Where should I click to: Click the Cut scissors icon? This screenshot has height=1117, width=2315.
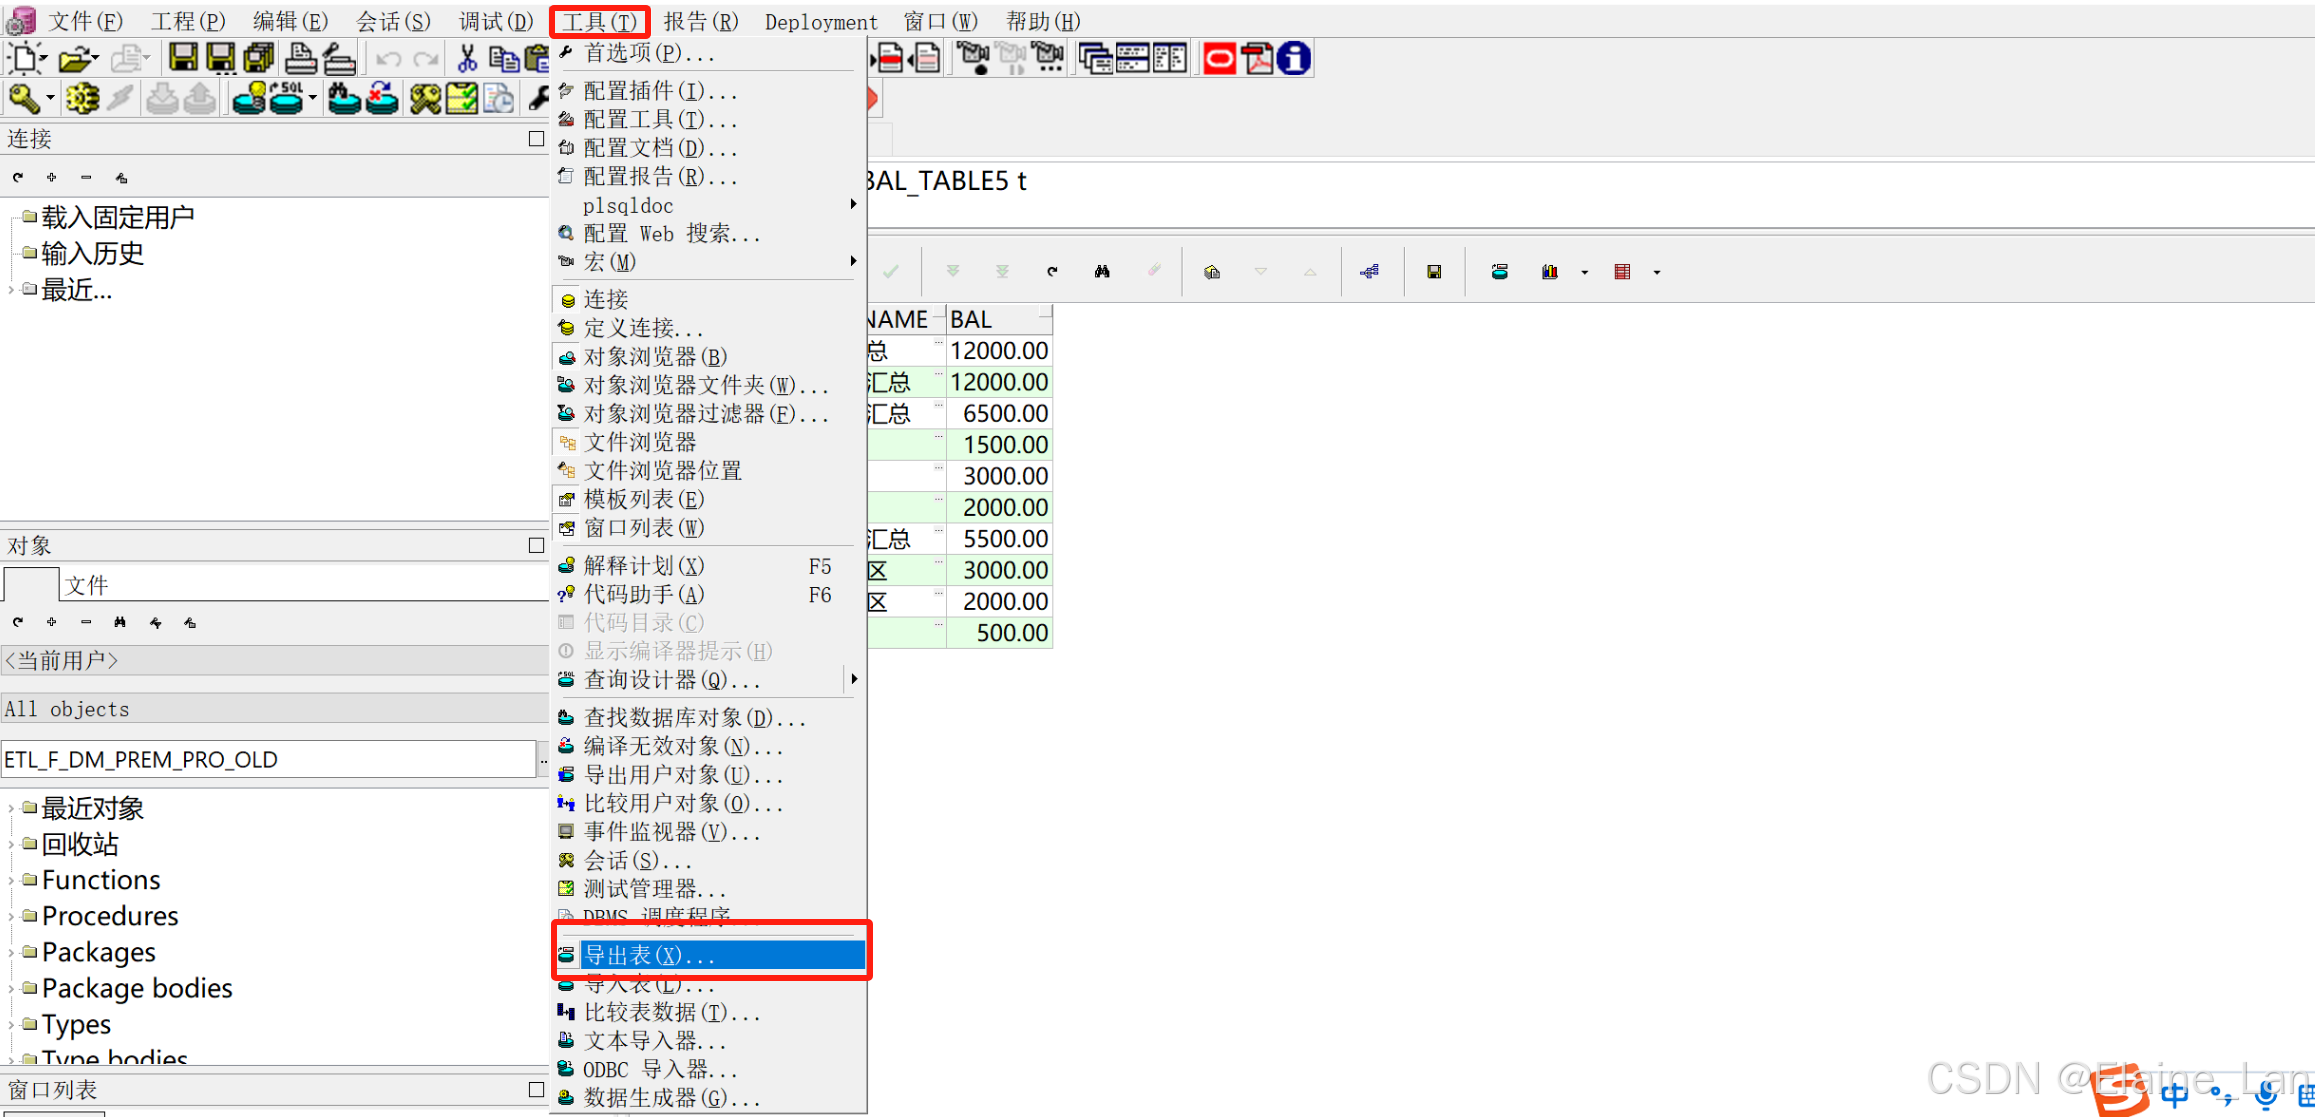(466, 58)
